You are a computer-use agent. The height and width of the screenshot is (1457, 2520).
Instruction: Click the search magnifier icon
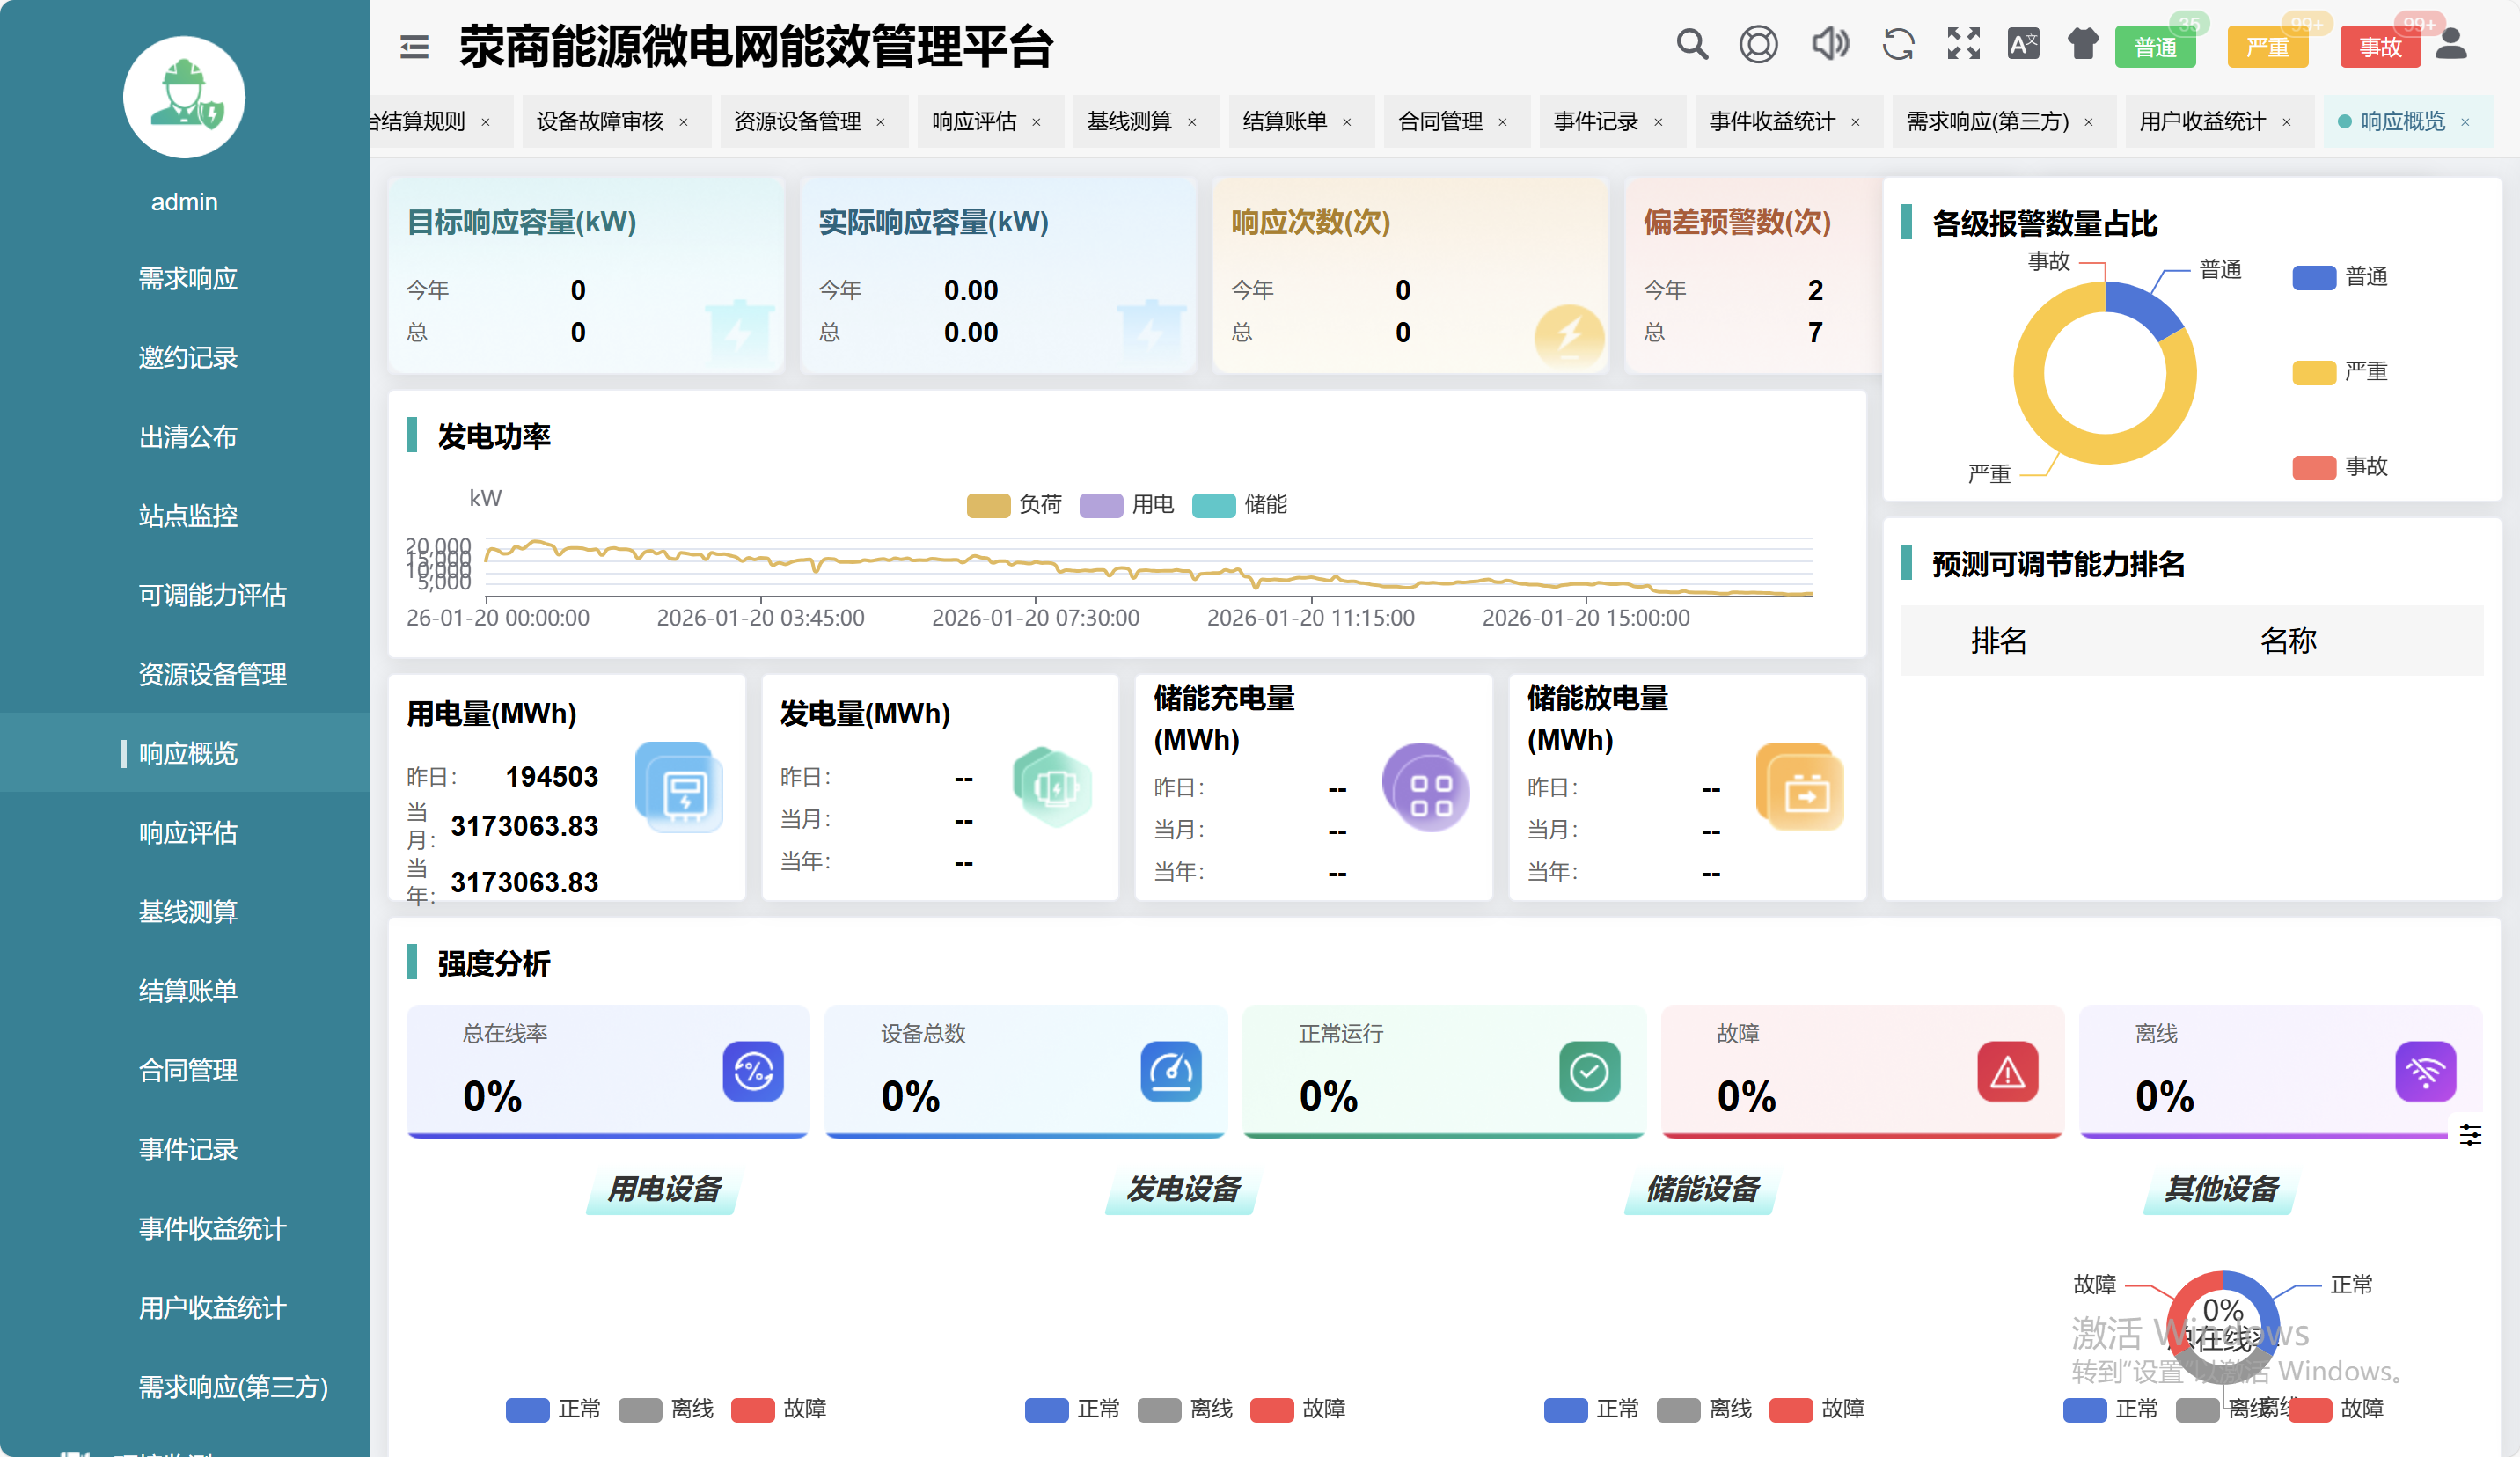pos(1691,45)
